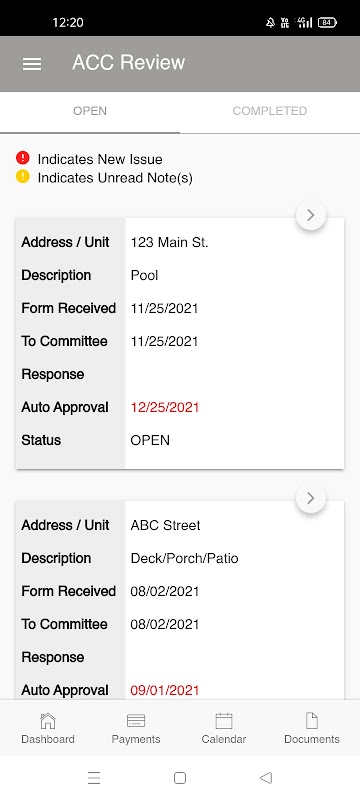
Task: Open the Calendar icon in bottom bar
Action: 224,721
